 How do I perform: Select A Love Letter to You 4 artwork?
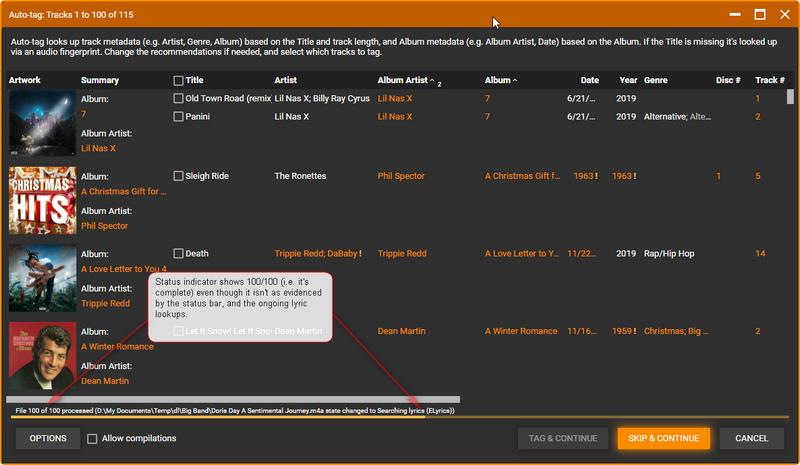(42, 278)
